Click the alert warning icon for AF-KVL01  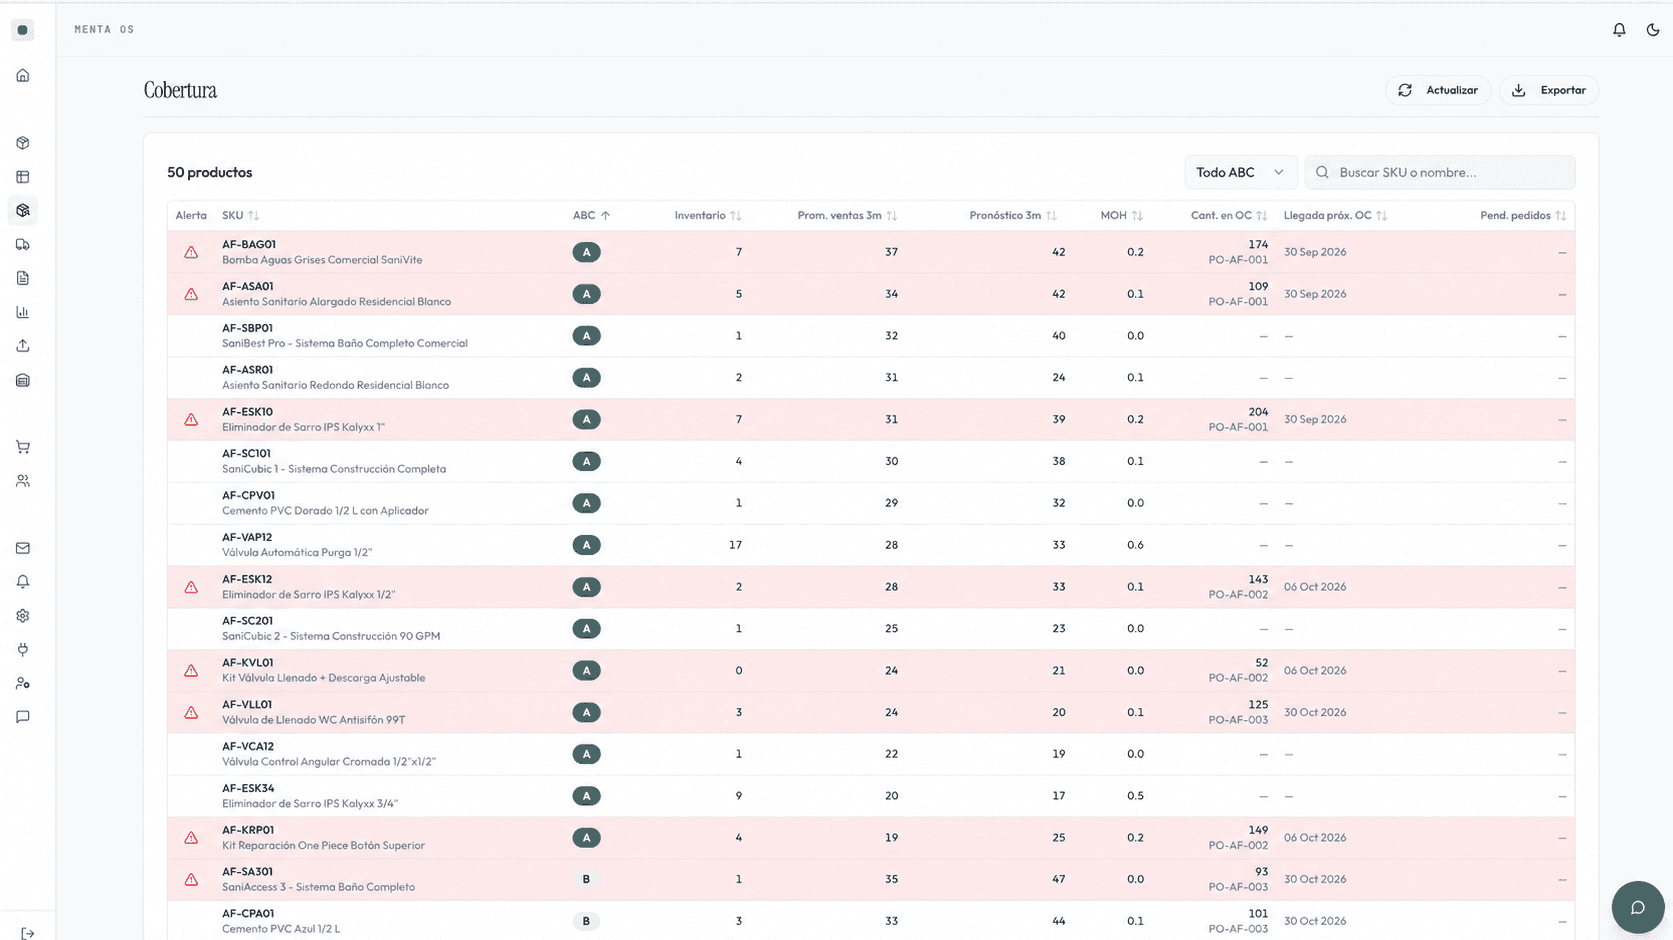191,671
